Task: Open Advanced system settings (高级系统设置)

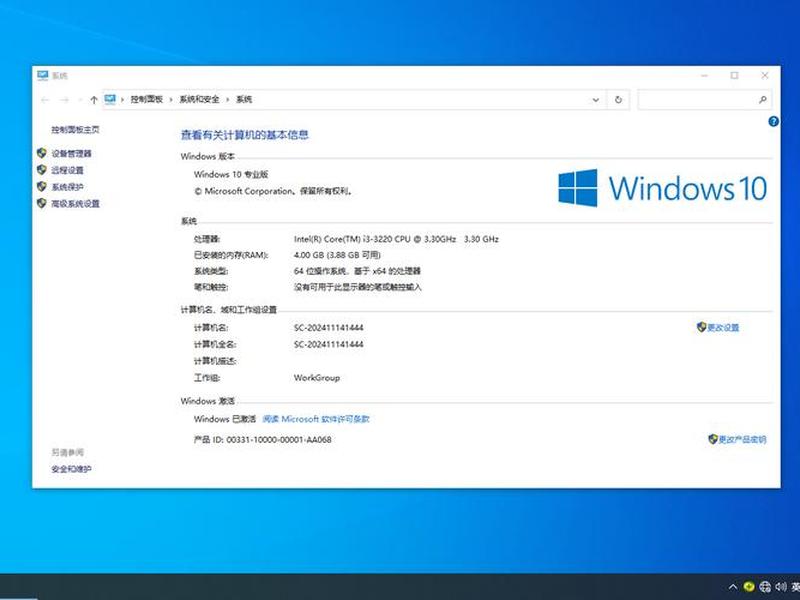Action: tap(76, 204)
